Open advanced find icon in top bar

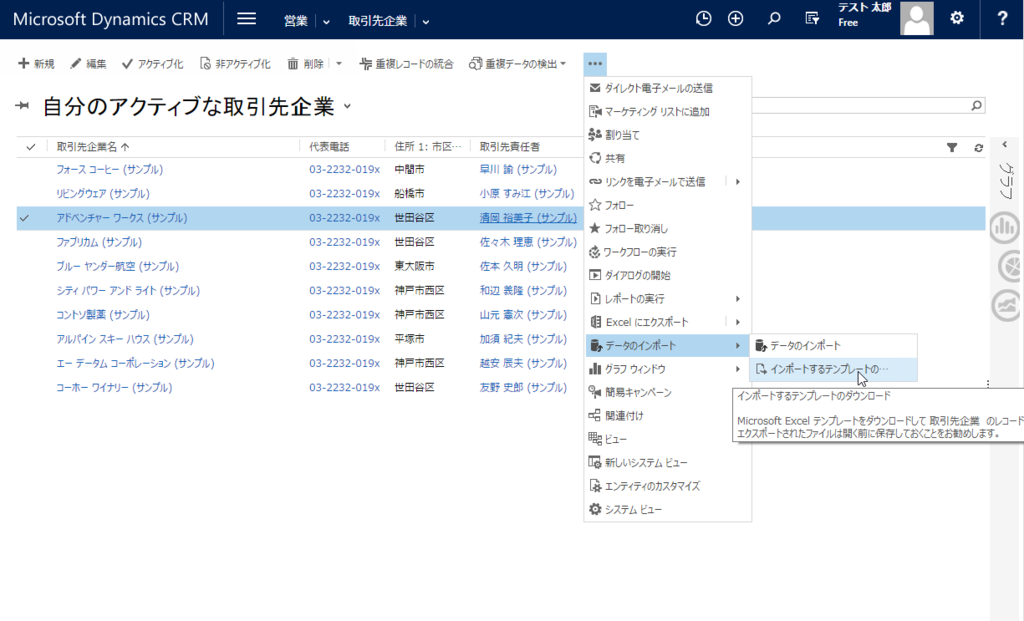click(812, 19)
